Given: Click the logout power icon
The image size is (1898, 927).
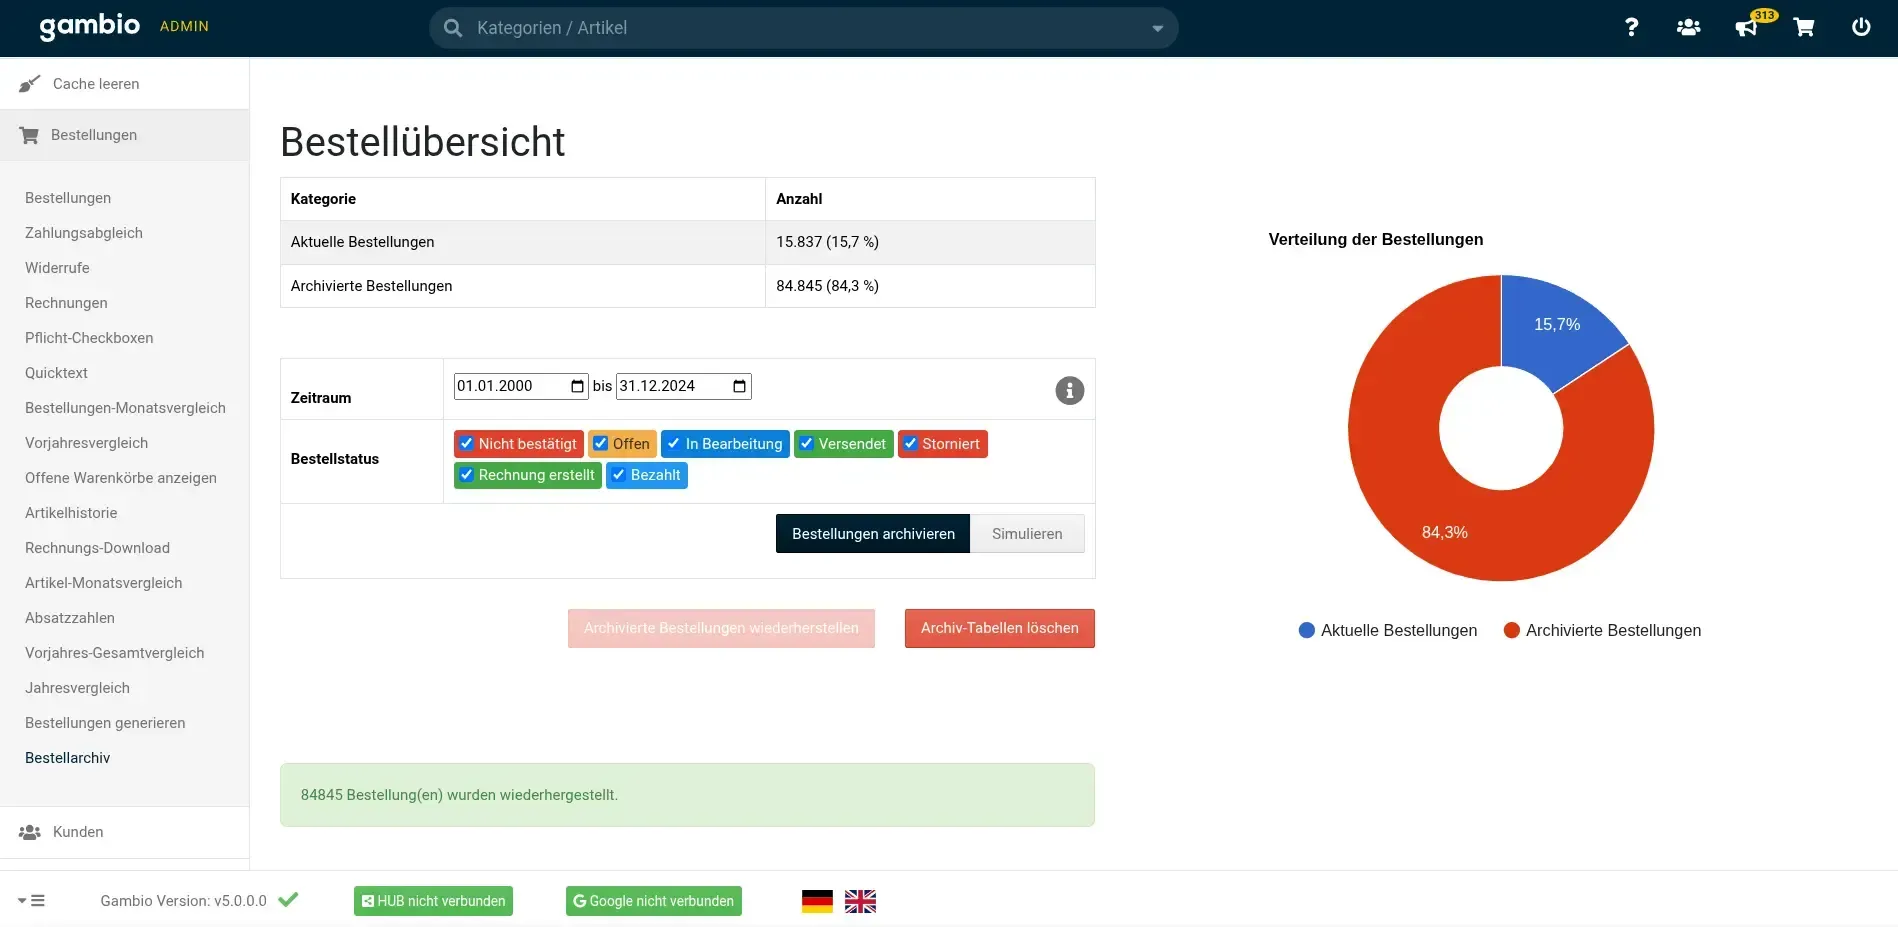Looking at the screenshot, I should pyautogui.click(x=1861, y=27).
